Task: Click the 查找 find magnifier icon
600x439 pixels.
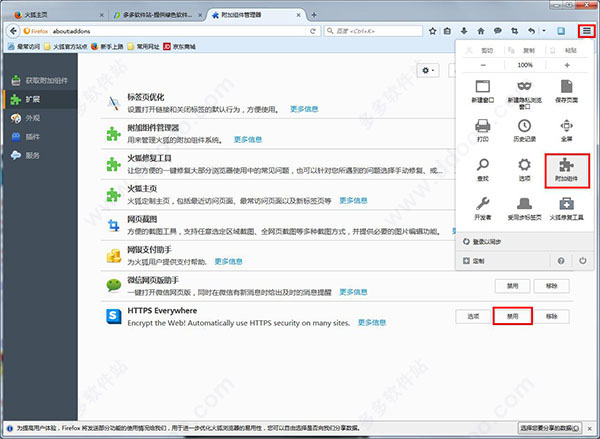Action: click(483, 170)
